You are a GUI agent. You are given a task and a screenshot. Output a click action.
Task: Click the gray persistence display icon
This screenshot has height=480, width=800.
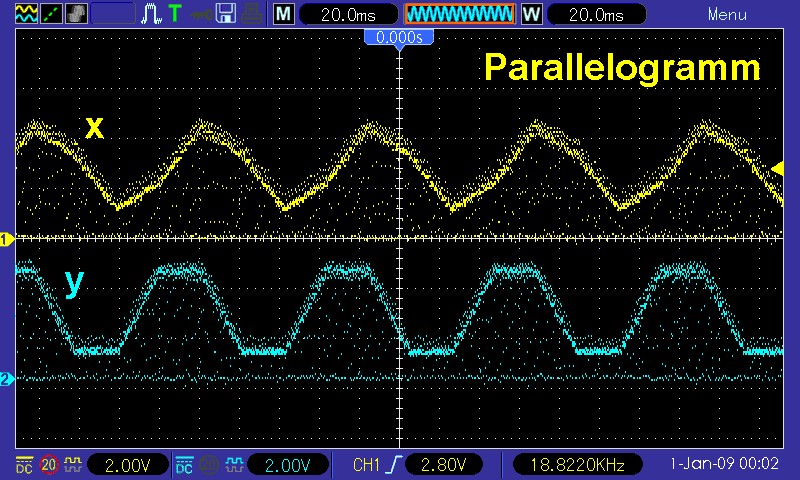coord(76,14)
